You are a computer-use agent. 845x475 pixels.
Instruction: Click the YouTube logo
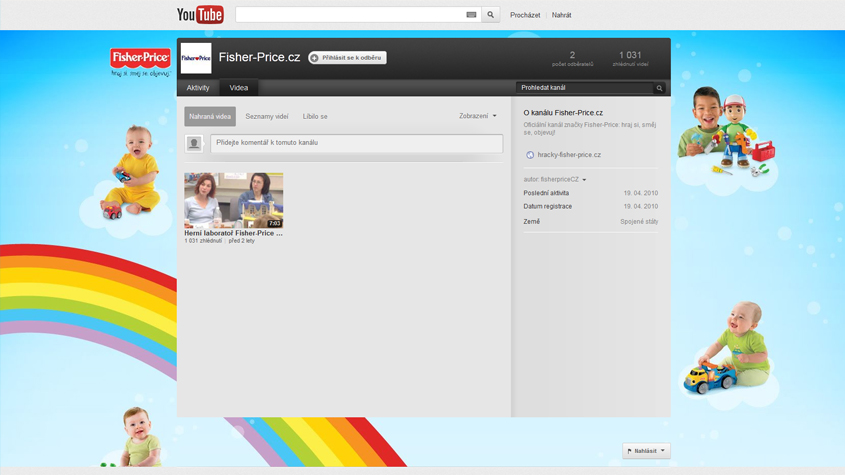point(200,15)
